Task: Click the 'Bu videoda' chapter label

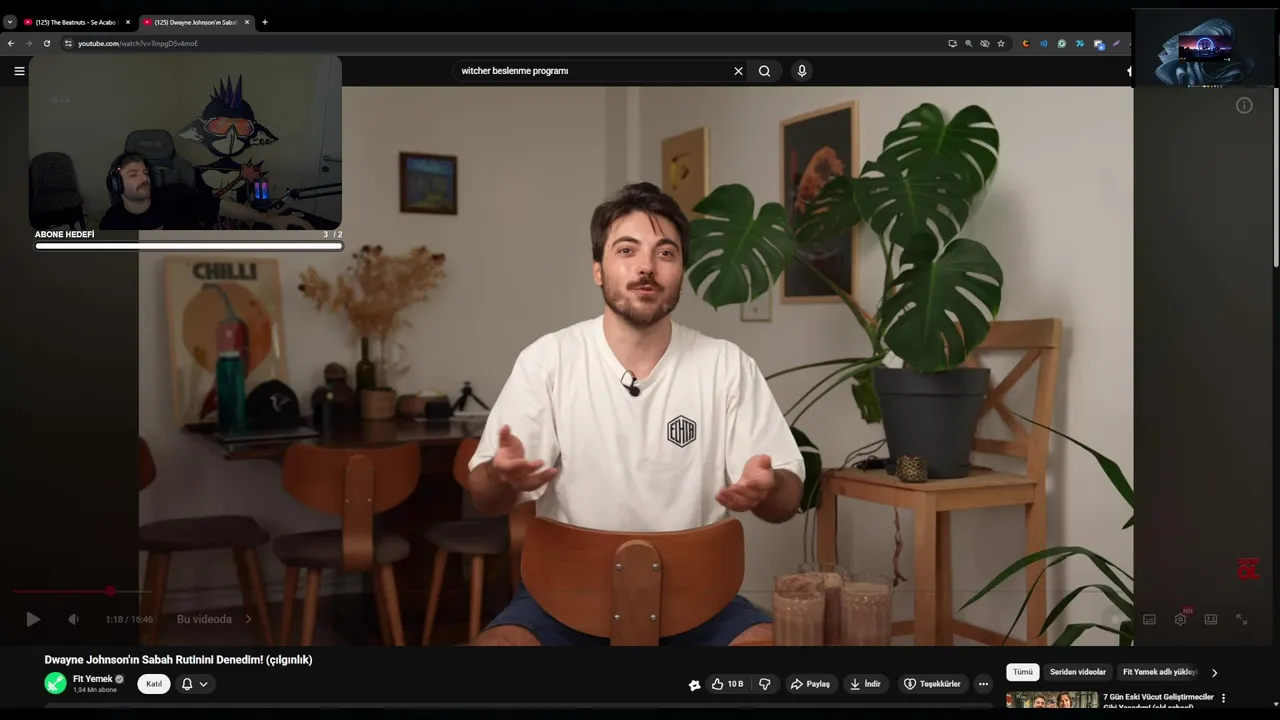Action: pyautogui.click(x=204, y=619)
